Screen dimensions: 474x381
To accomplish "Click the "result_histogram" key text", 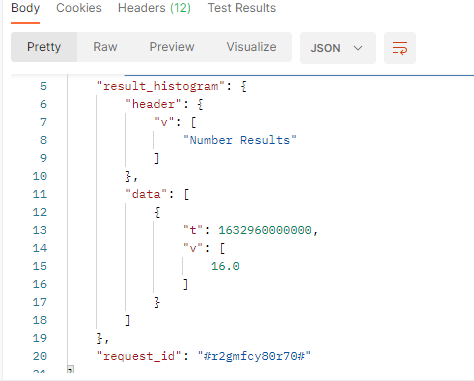I will point(161,86).
